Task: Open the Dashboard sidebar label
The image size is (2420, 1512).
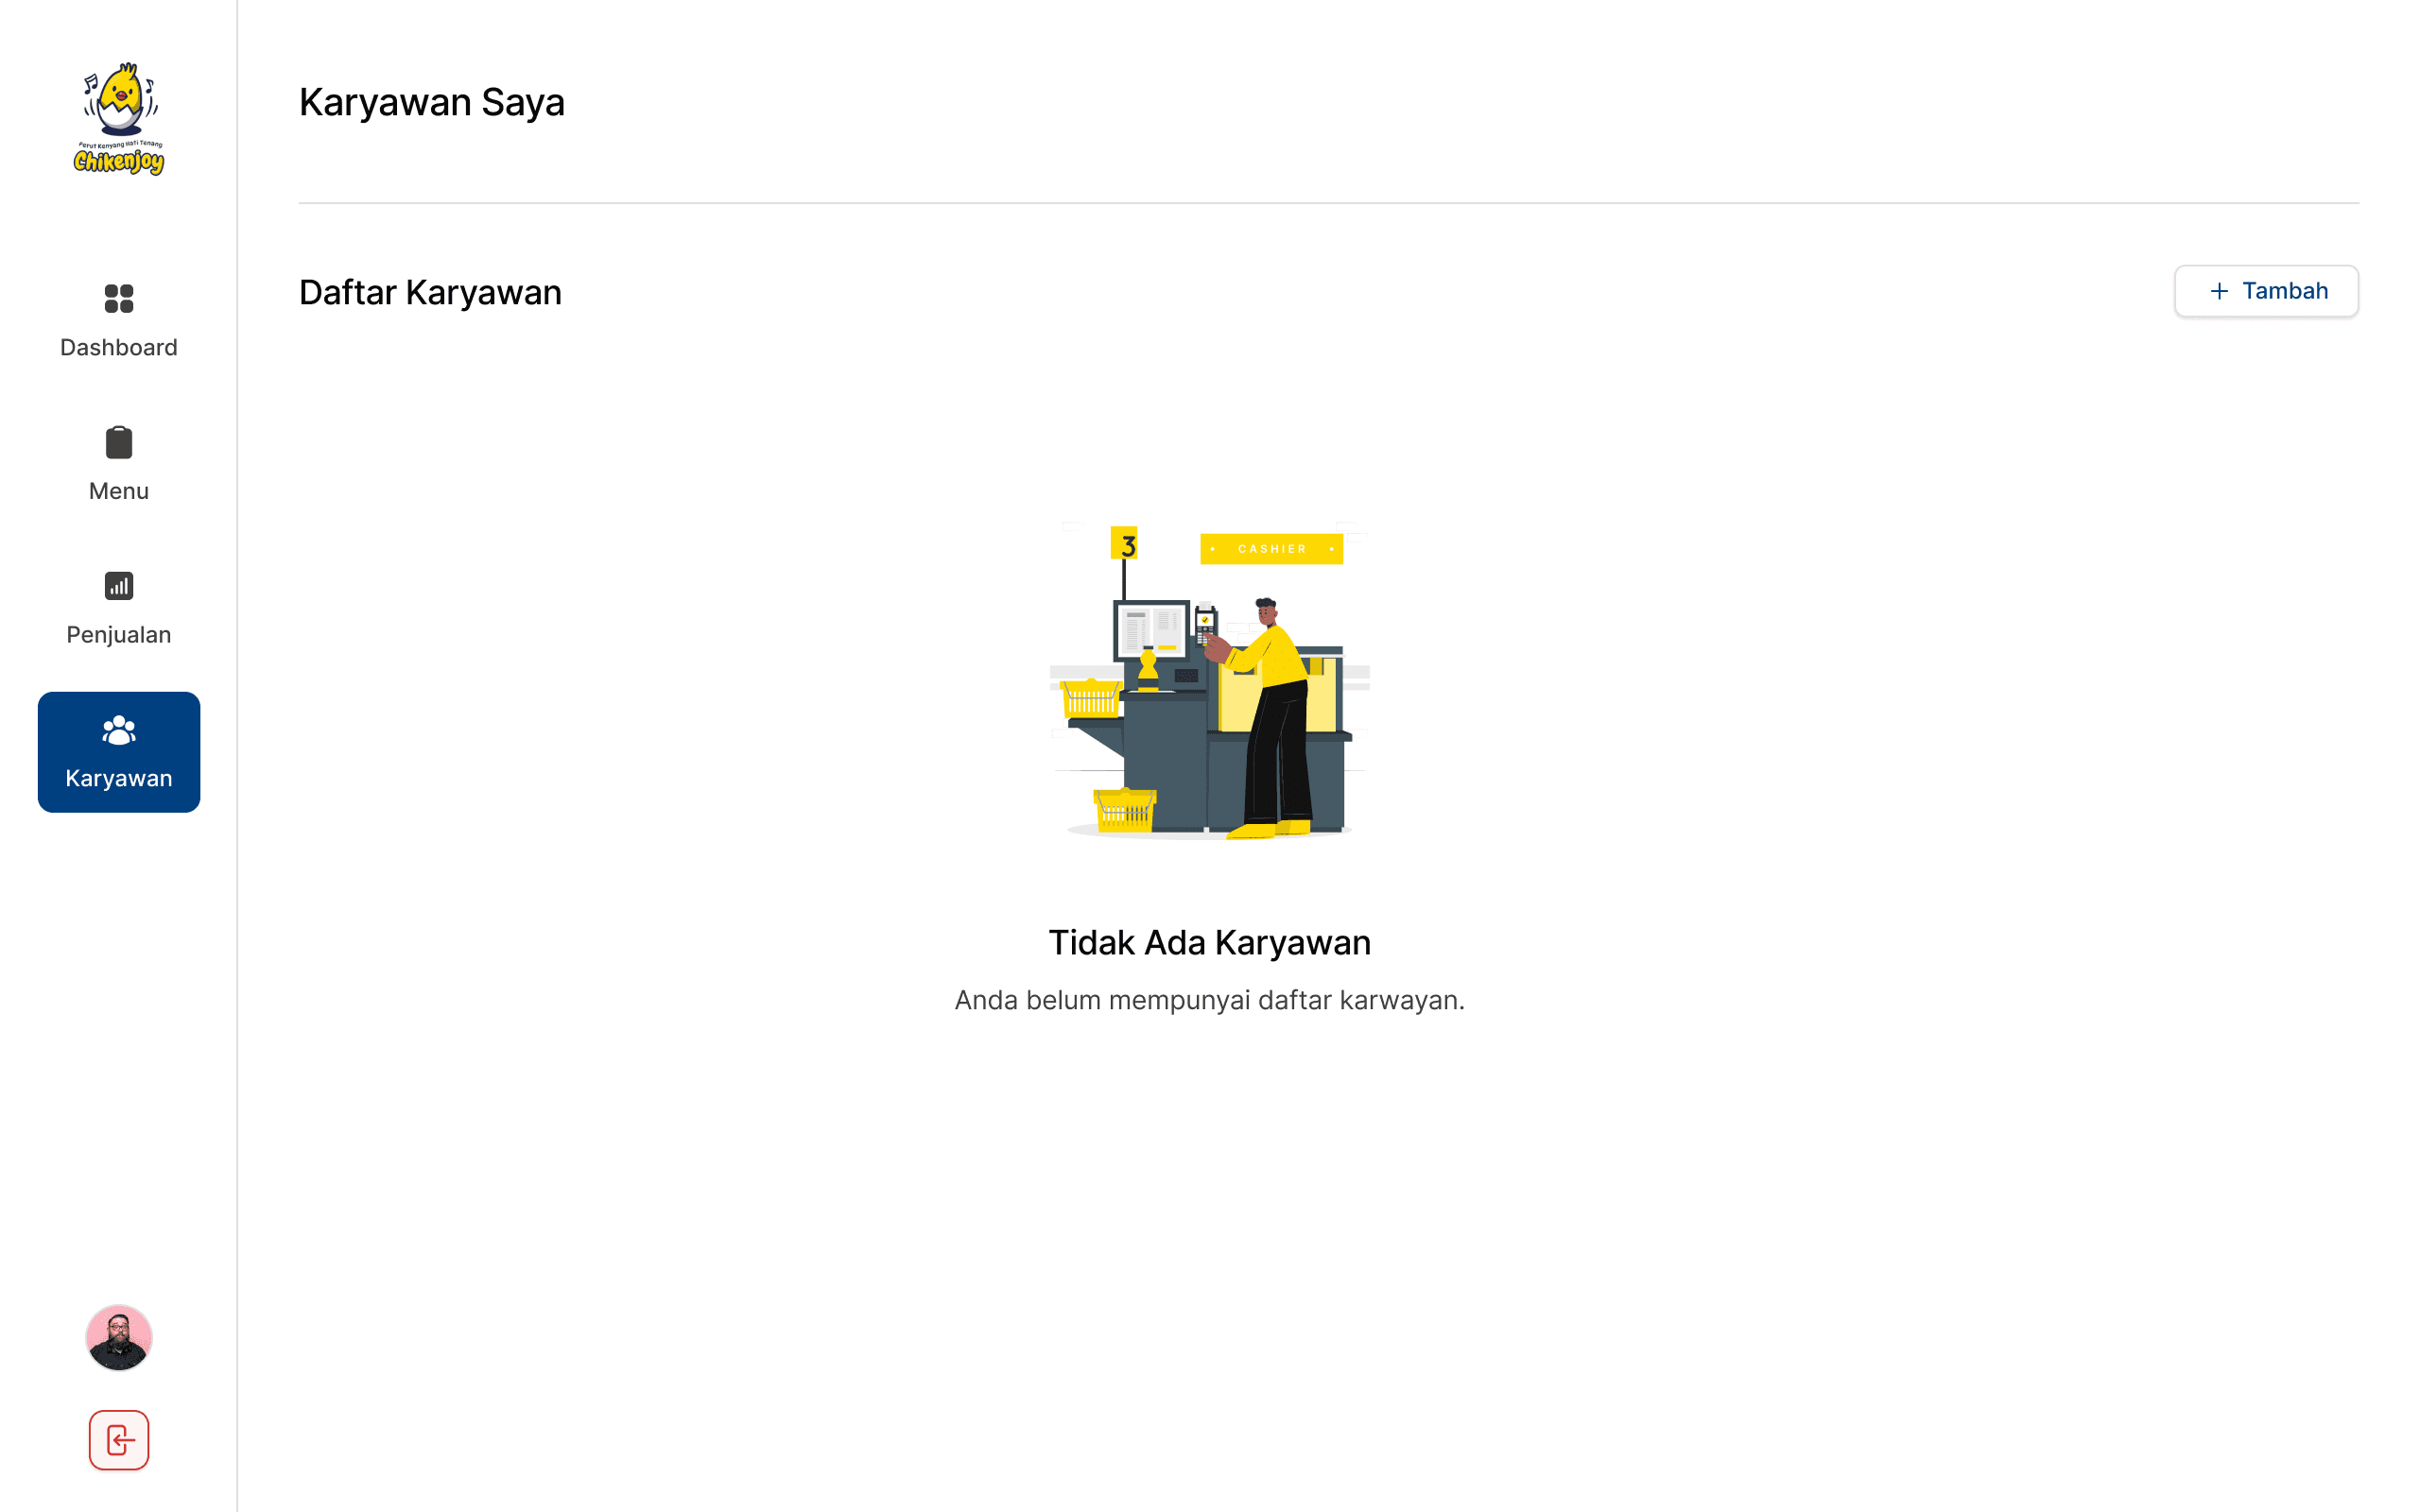Action: 119,347
